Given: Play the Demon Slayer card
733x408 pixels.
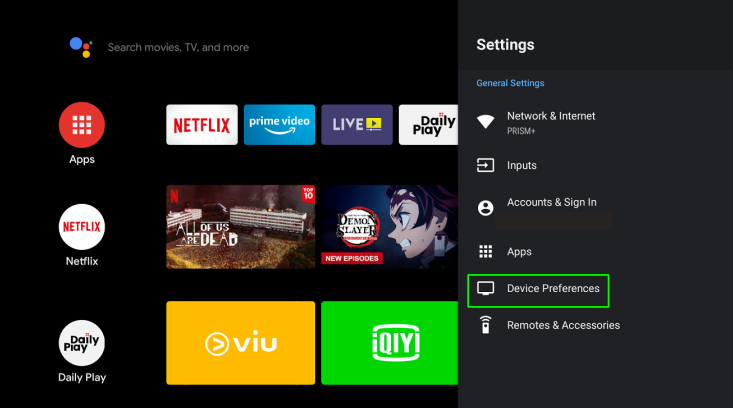Looking at the screenshot, I should [x=389, y=227].
